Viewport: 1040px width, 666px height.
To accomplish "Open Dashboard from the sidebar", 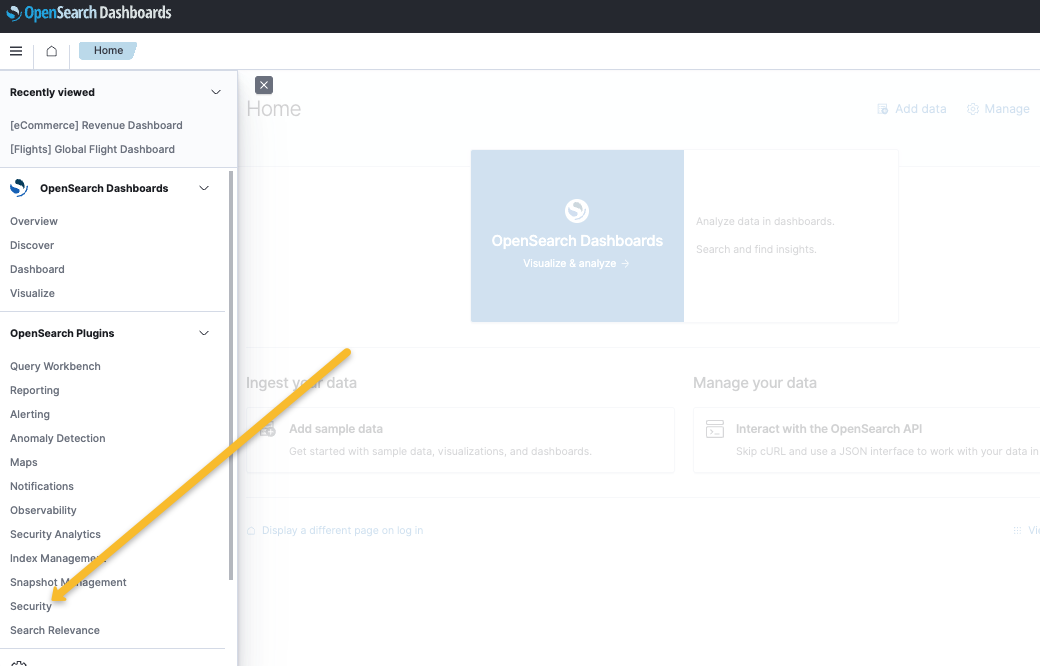I will click(x=37, y=269).
